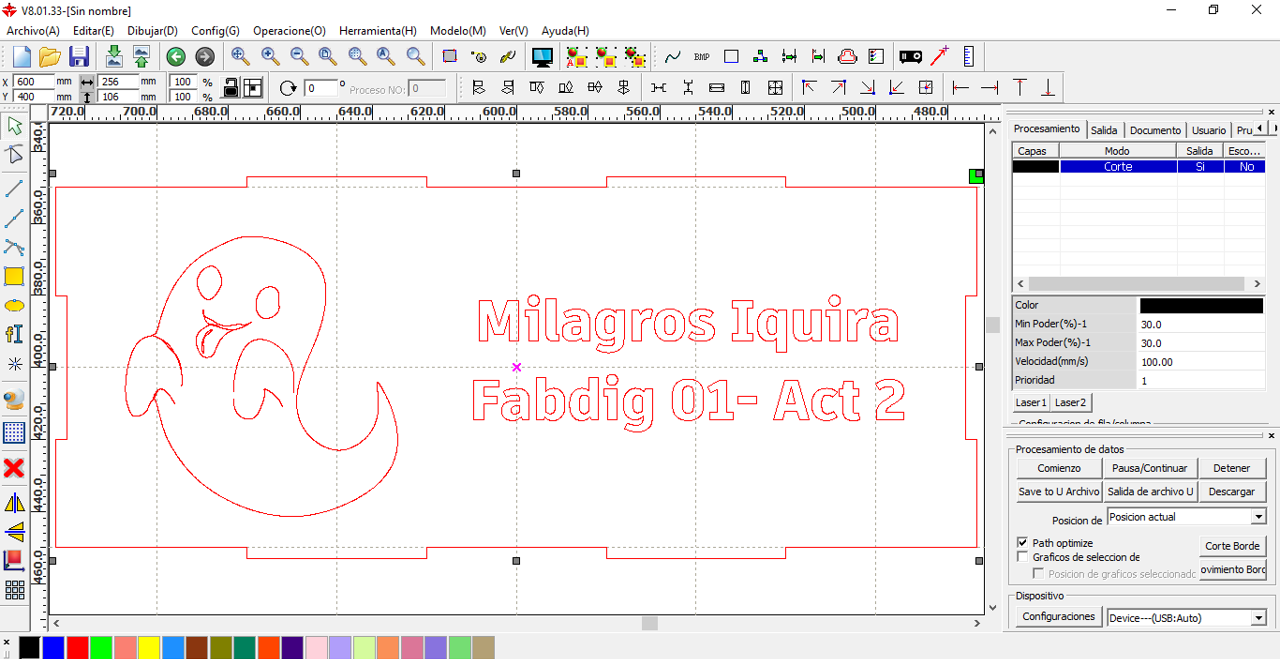The height and width of the screenshot is (659, 1280).
Task: Switch to the Salida tab
Action: (1104, 129)
